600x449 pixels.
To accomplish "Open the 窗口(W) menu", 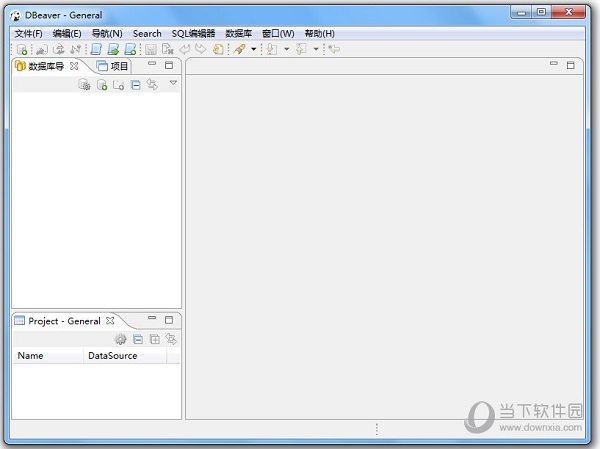I will [278, 34].
